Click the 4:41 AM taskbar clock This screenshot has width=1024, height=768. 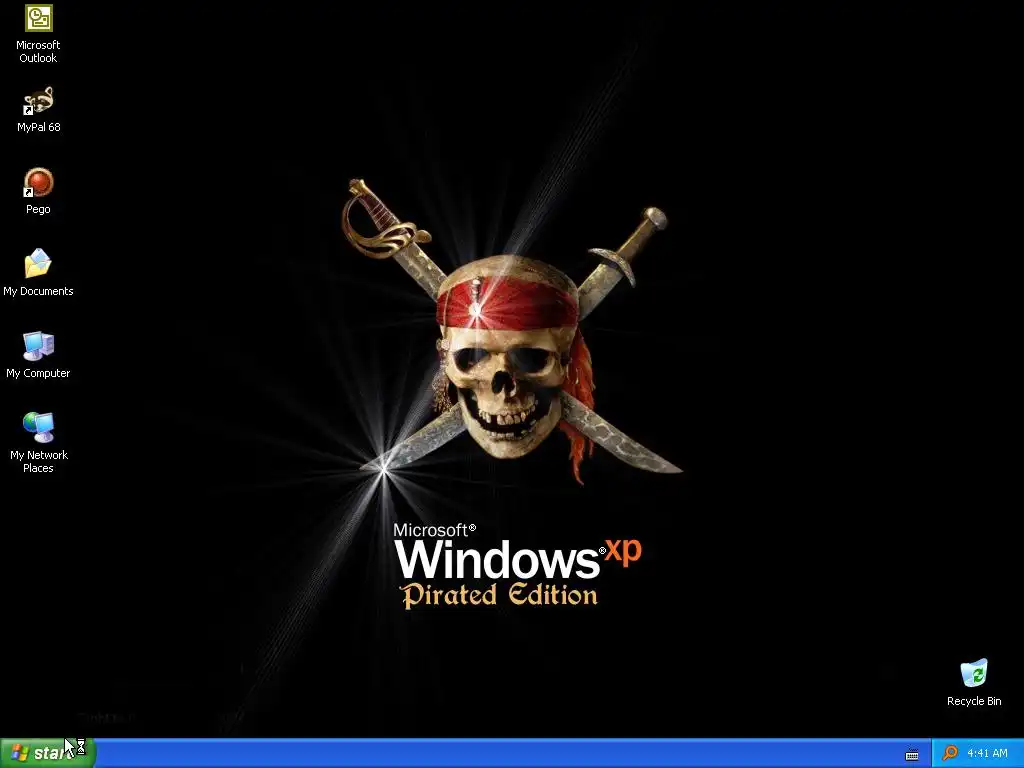(x=987, y=753)
